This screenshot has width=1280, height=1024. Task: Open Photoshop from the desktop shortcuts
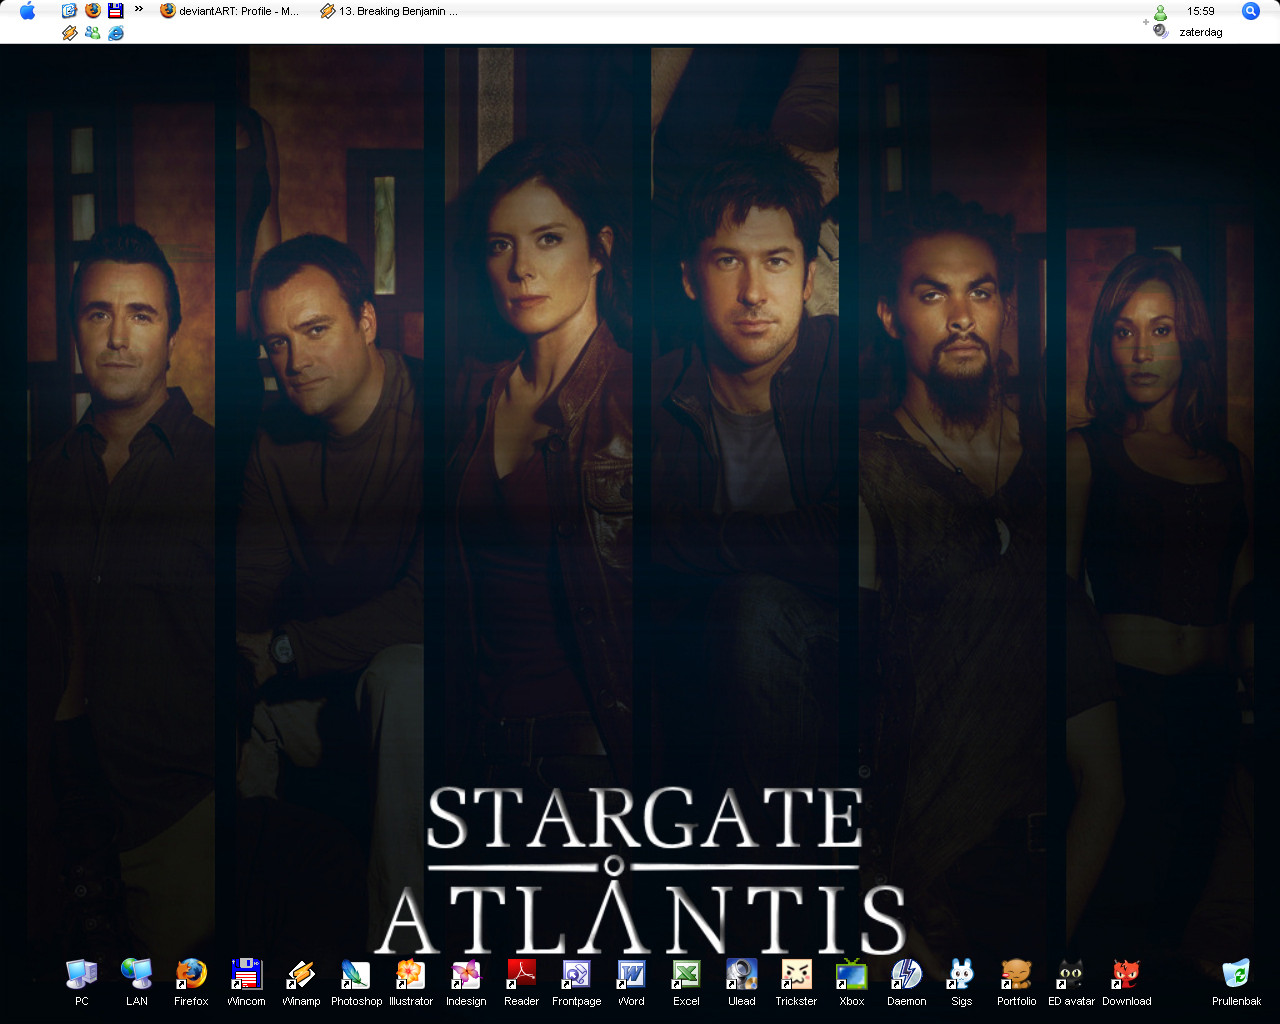pyautogui.click(x=356, y=975)
